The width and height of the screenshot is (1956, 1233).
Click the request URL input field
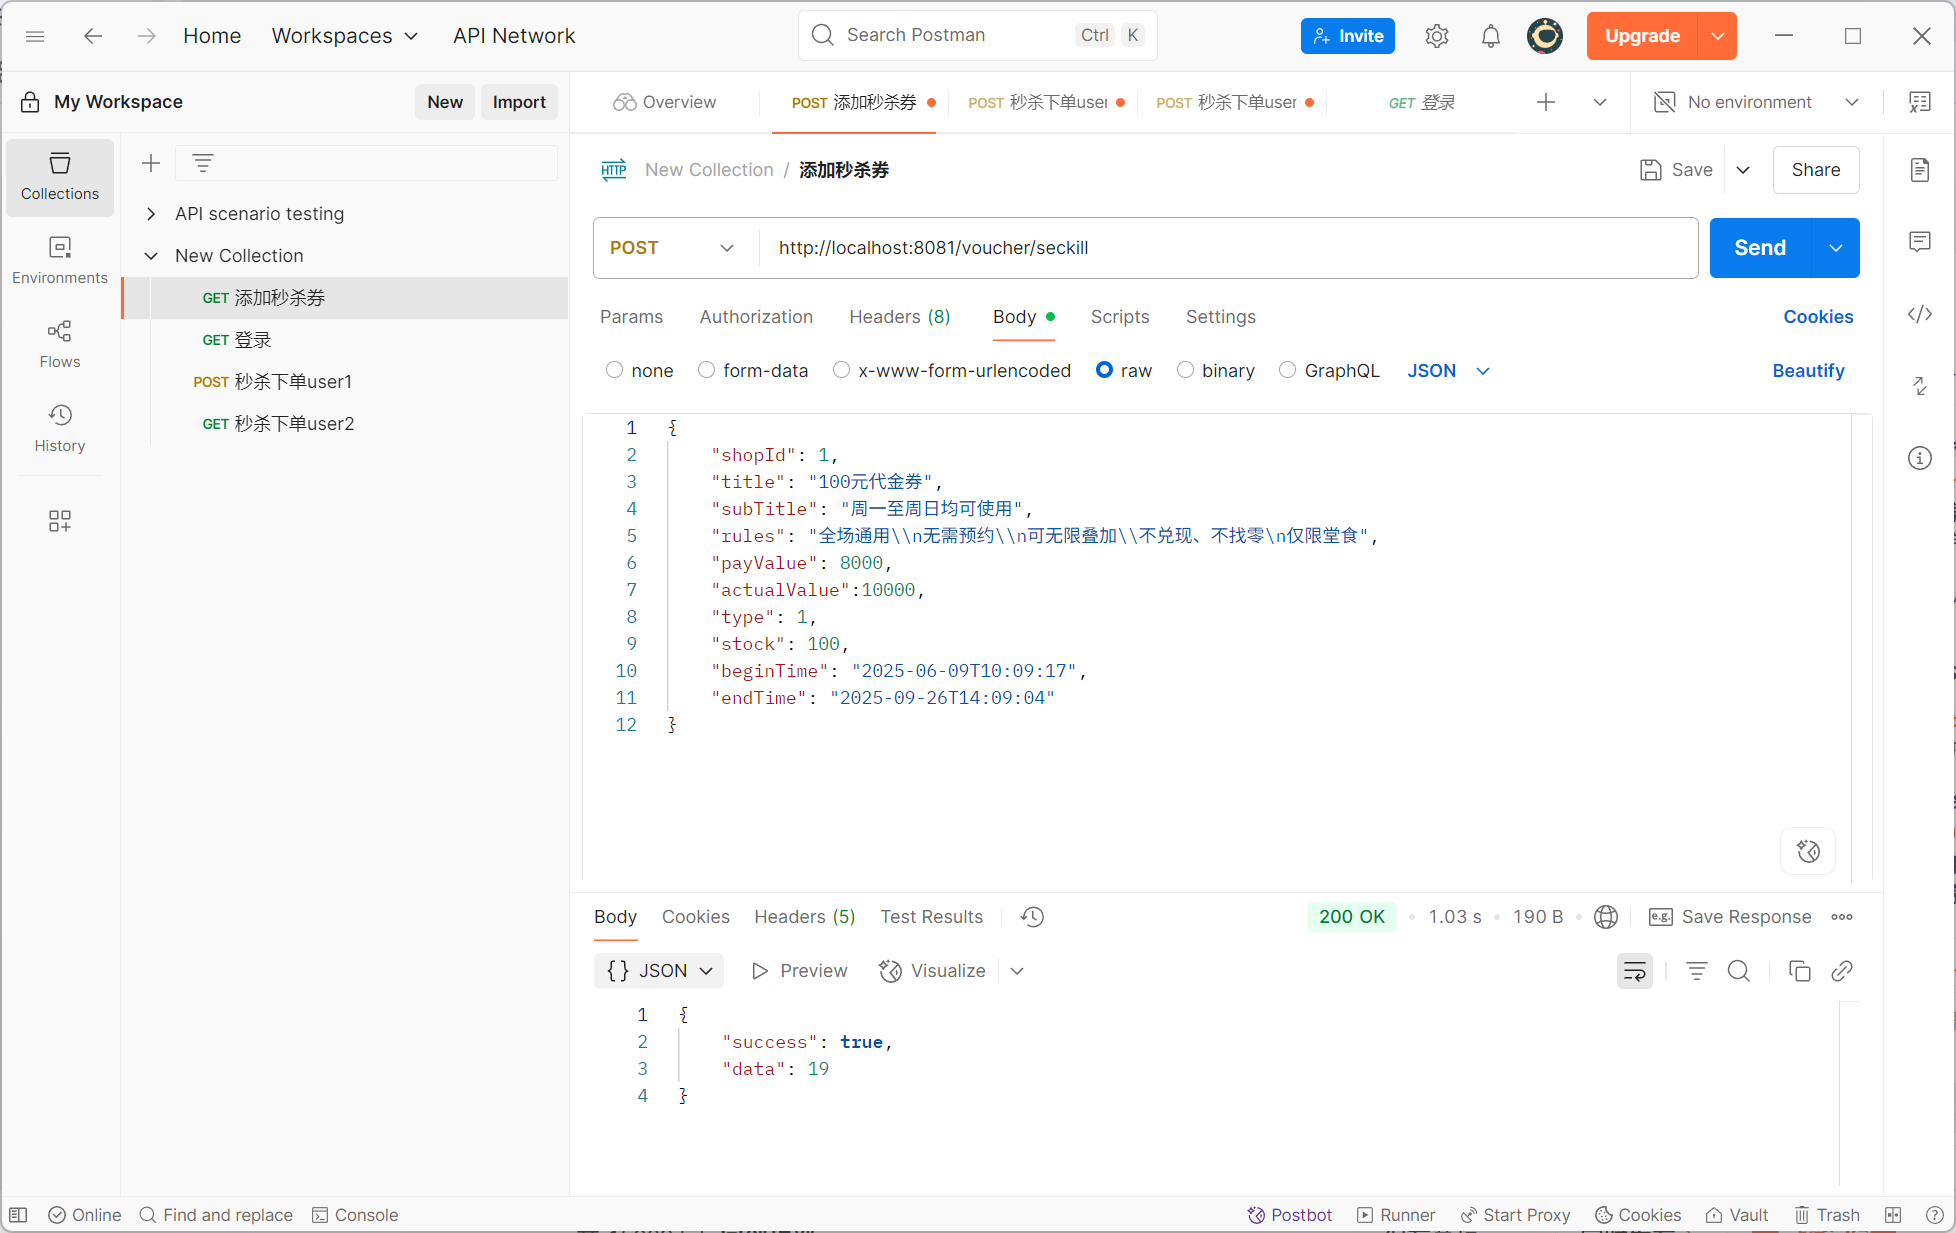pyautogui.click(x=1225, y=248)
